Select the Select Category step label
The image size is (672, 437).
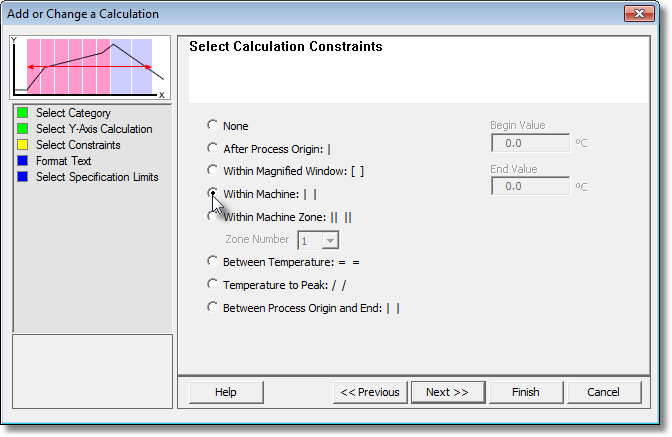click(73, 113)
